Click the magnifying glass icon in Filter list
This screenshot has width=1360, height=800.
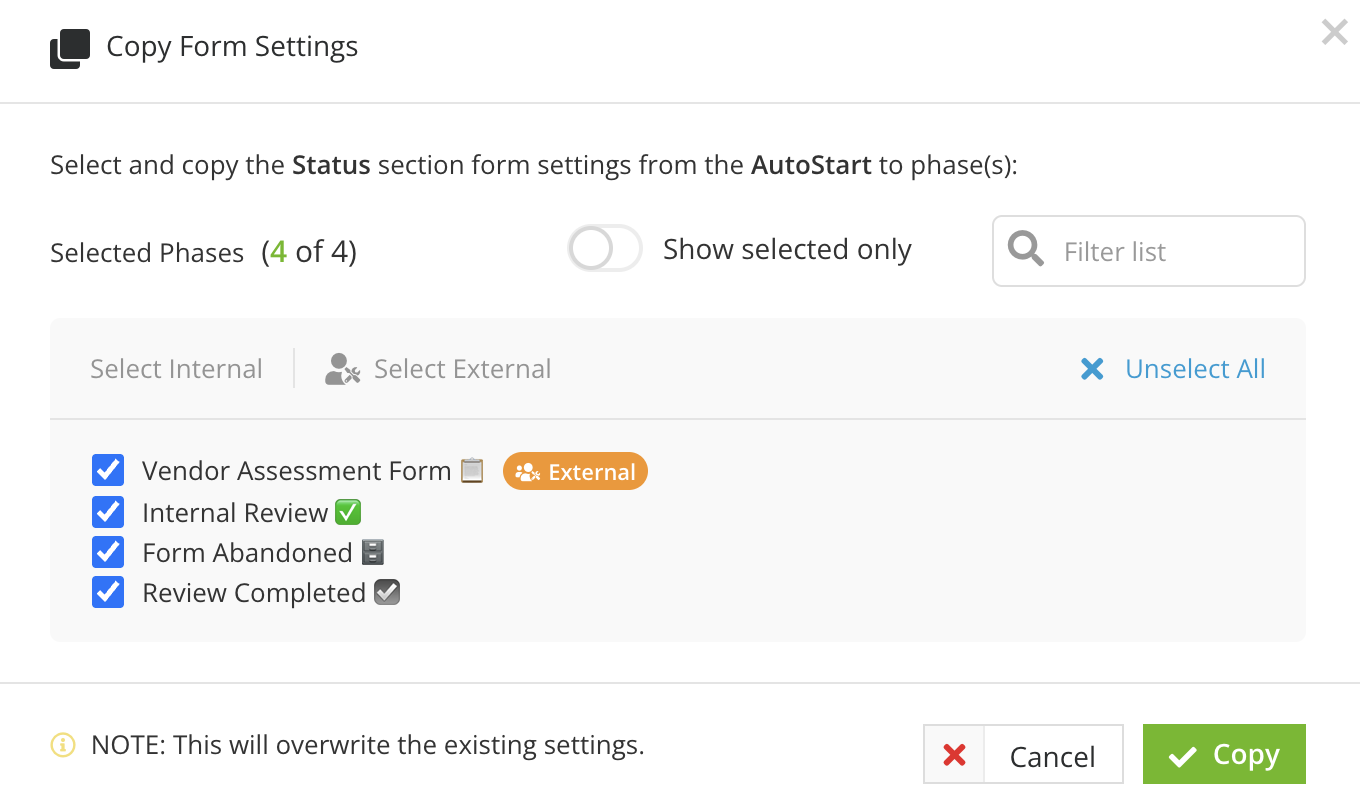pyautogui.click(x=1024, y=250)
